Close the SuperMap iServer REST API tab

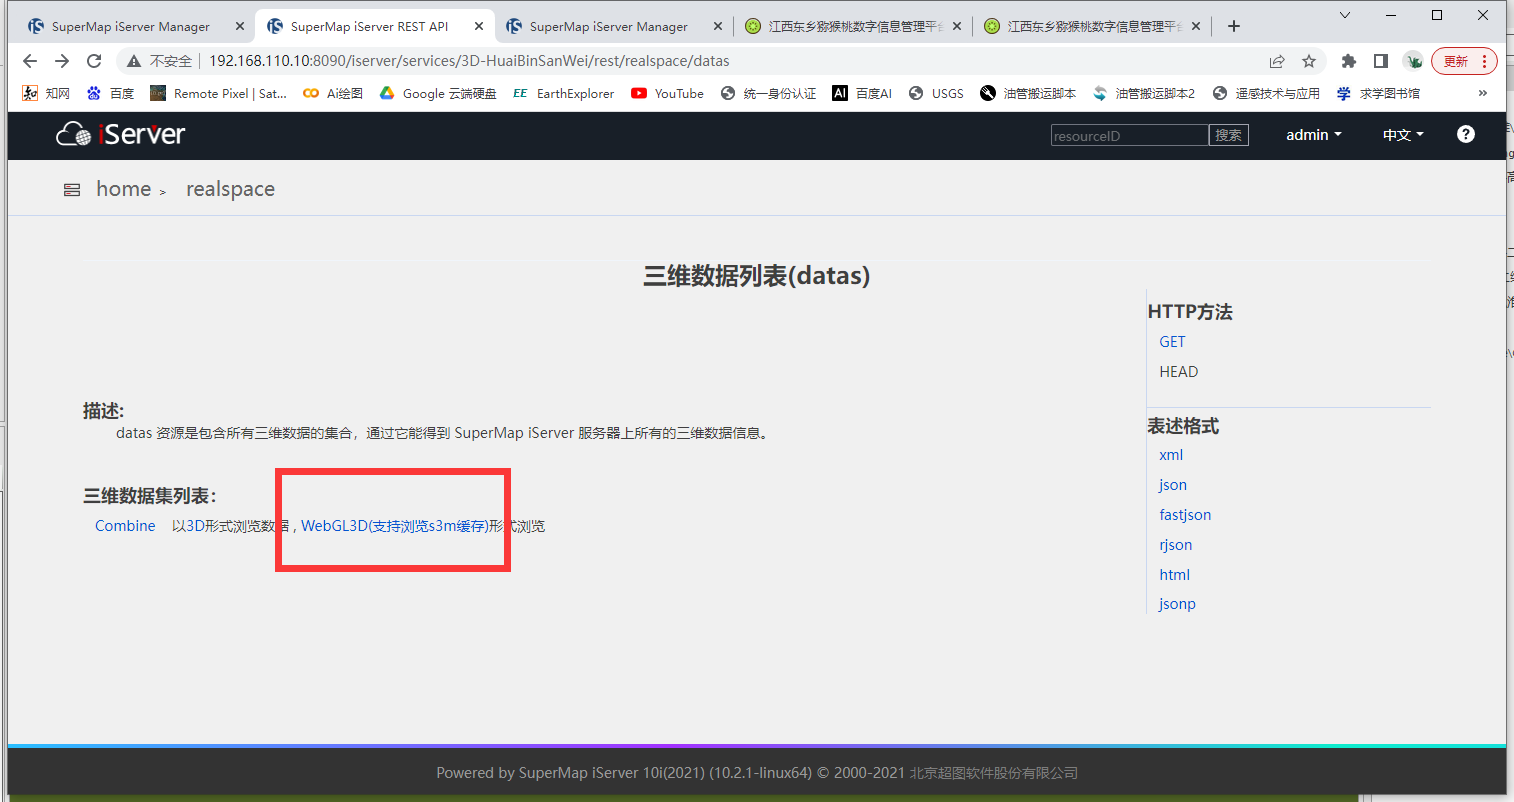(x=479, y=26)
